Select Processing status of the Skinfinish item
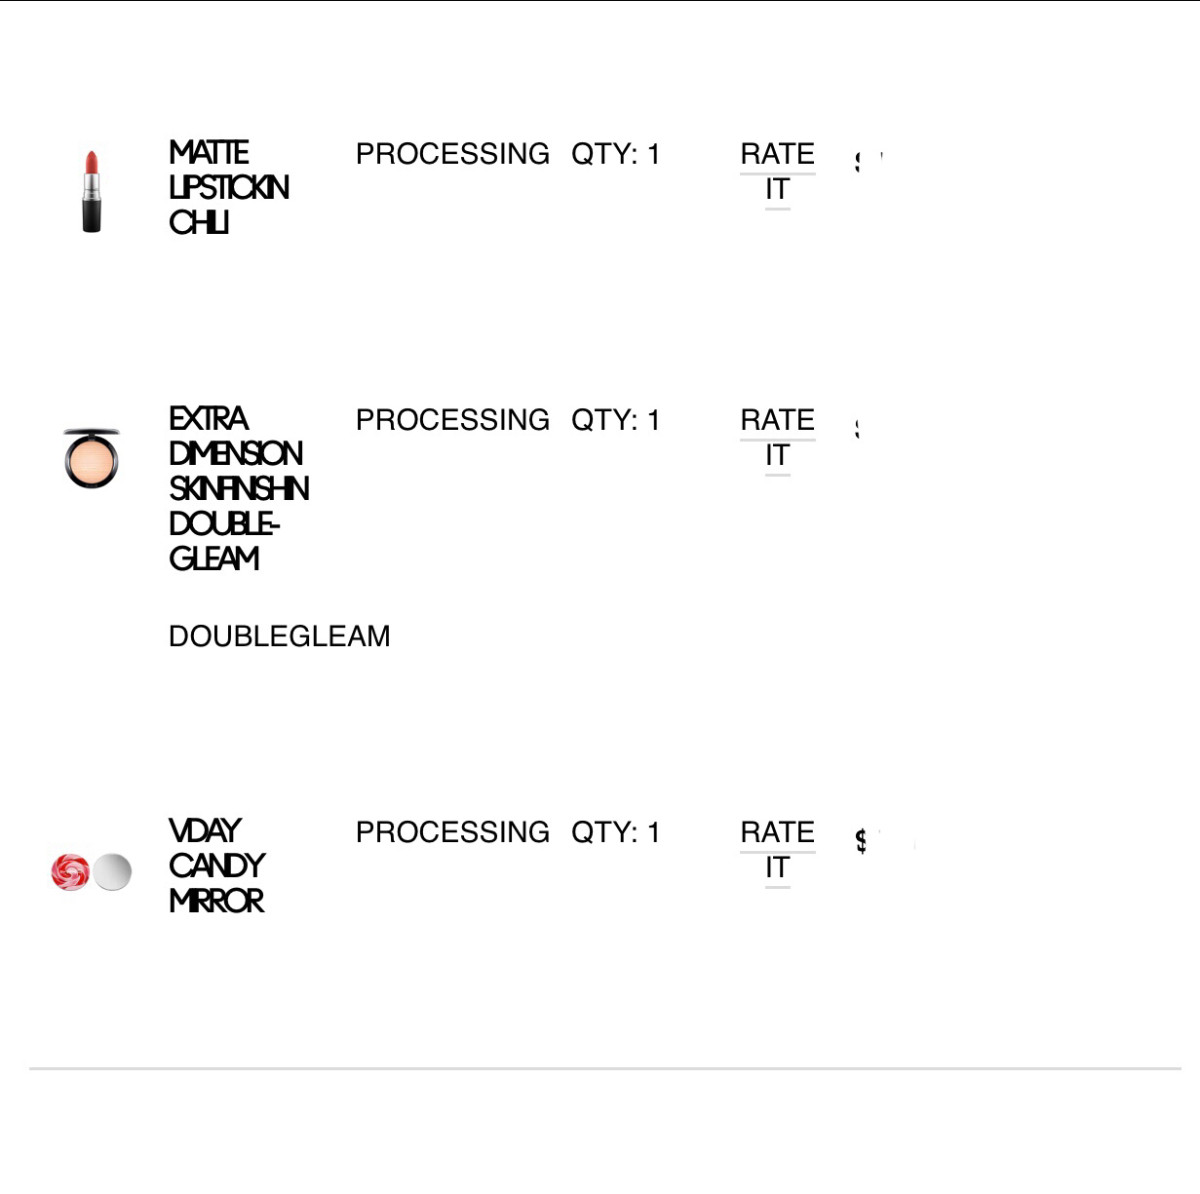1200x1194 pixels. tap(452, 420)
